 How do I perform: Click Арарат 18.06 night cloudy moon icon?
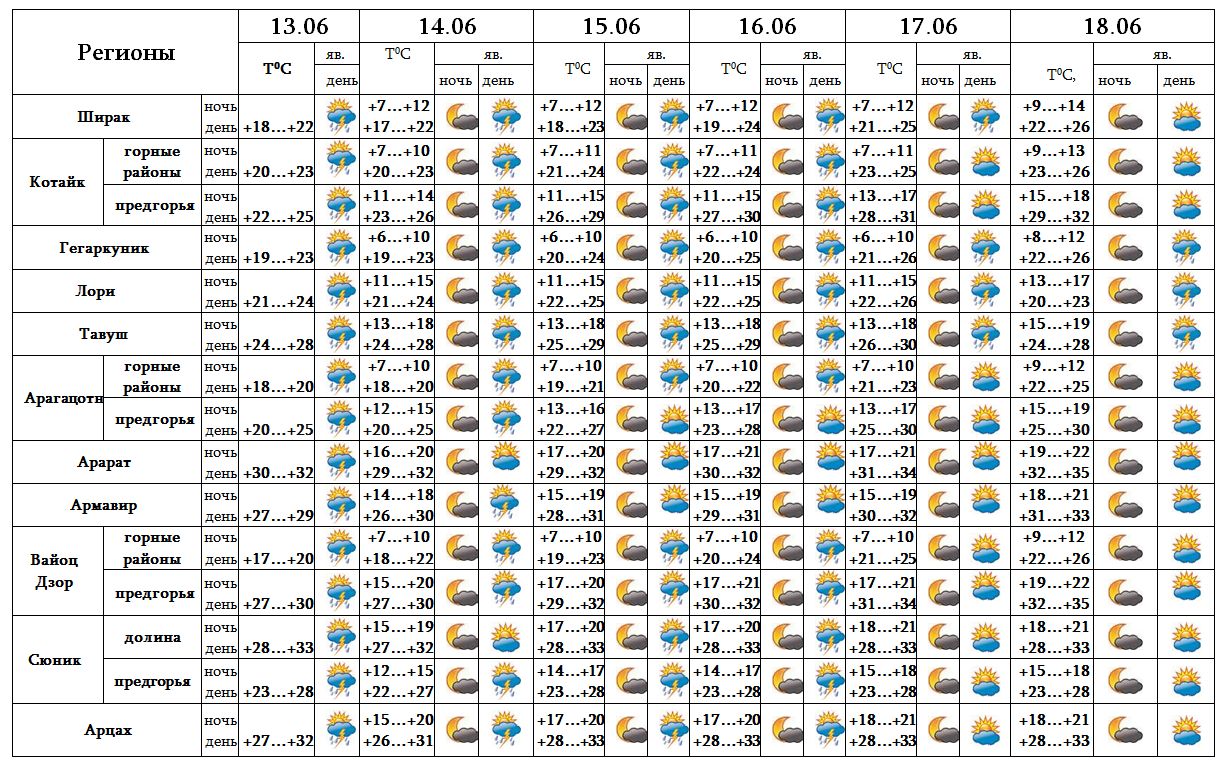pos(1126,462)
